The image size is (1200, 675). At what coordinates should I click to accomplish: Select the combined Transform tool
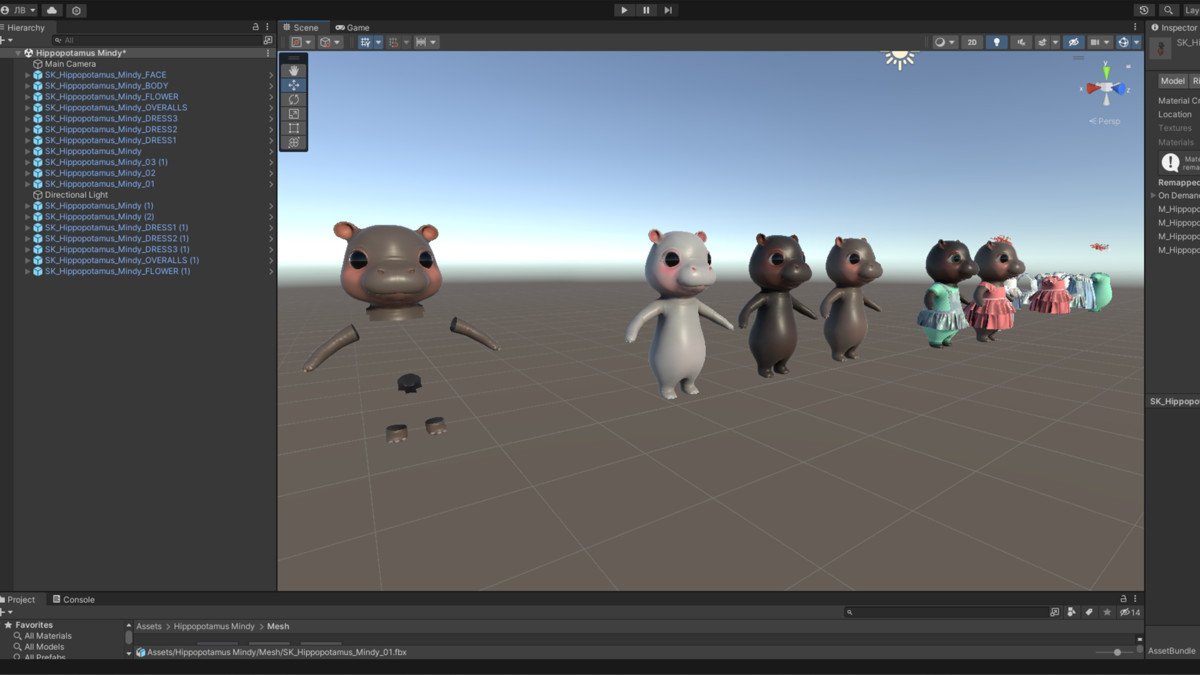pos(294,143)
